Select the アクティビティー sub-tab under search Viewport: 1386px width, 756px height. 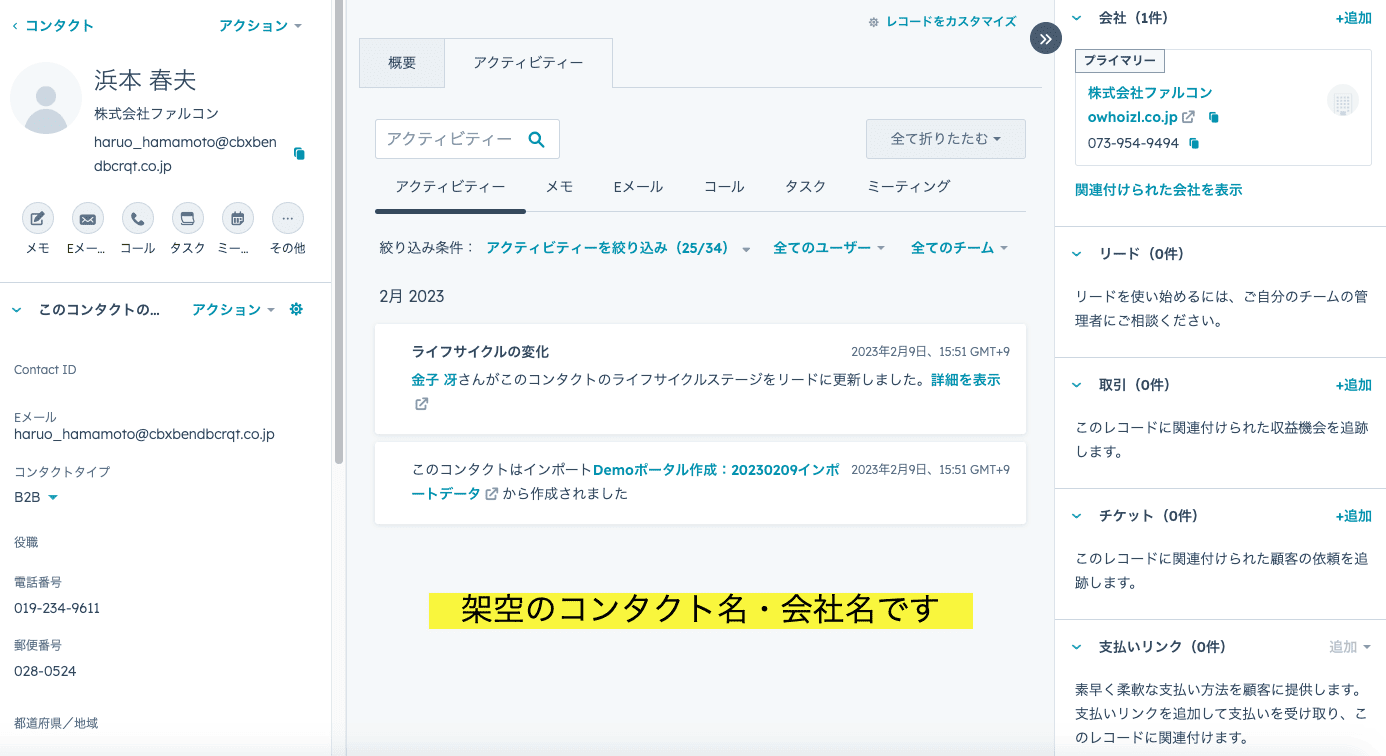(x=450, y=187)
